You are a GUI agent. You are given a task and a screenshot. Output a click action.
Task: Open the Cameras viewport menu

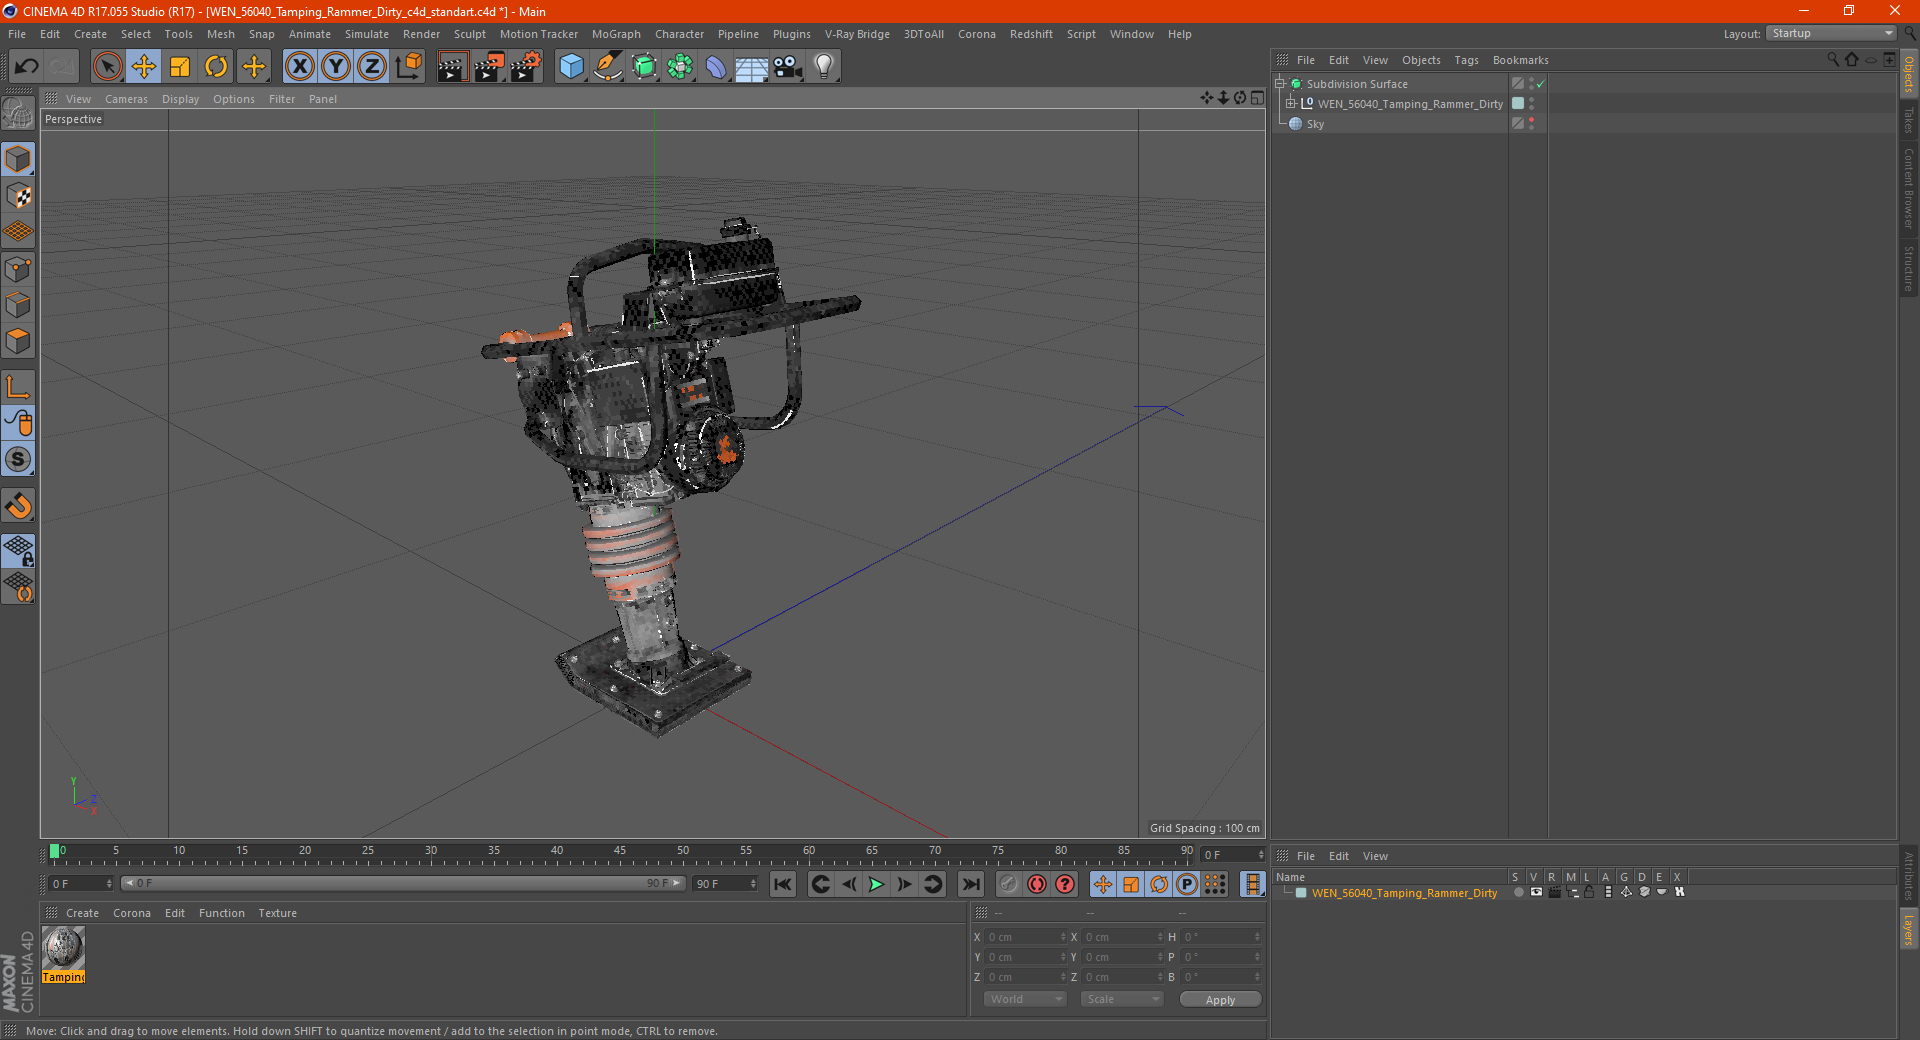click(x=126, y=99)
